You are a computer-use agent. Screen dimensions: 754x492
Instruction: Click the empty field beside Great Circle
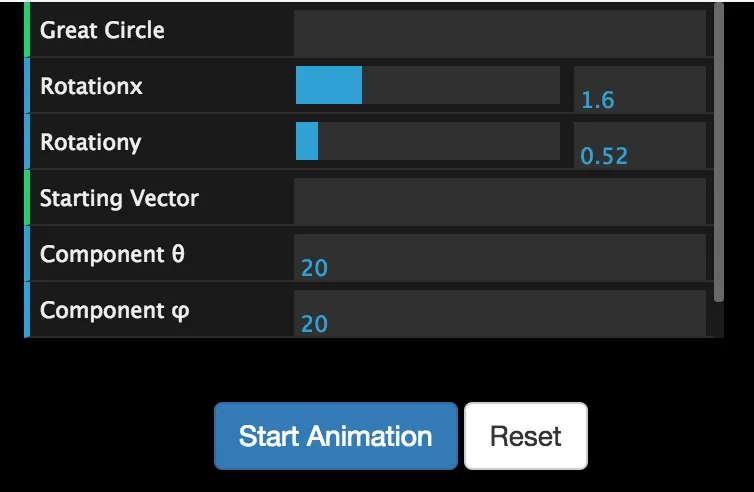(499, 31)
